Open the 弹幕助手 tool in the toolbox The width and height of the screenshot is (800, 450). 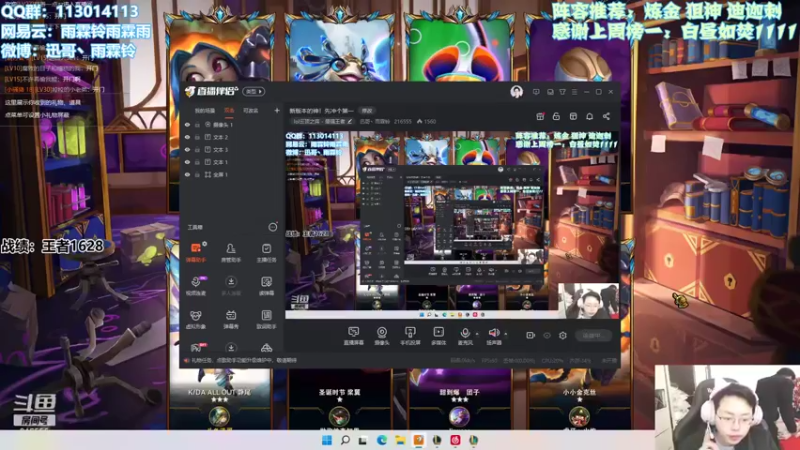196,252
